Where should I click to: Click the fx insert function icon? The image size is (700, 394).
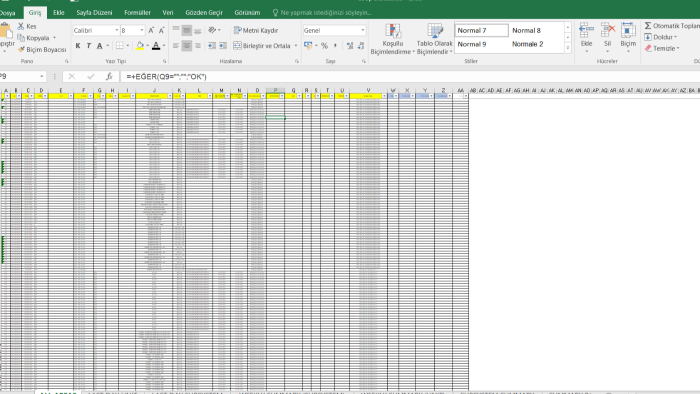109,77
